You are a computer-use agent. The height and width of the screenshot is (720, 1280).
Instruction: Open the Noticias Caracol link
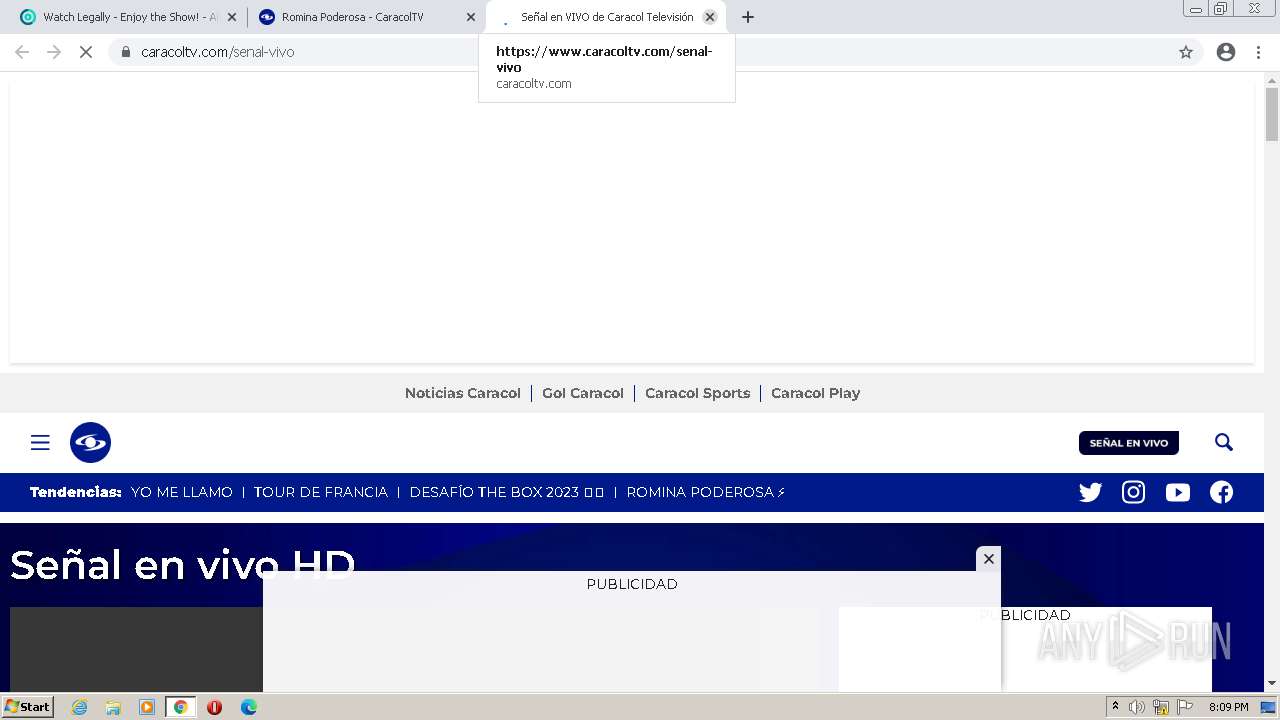(463, 393)
